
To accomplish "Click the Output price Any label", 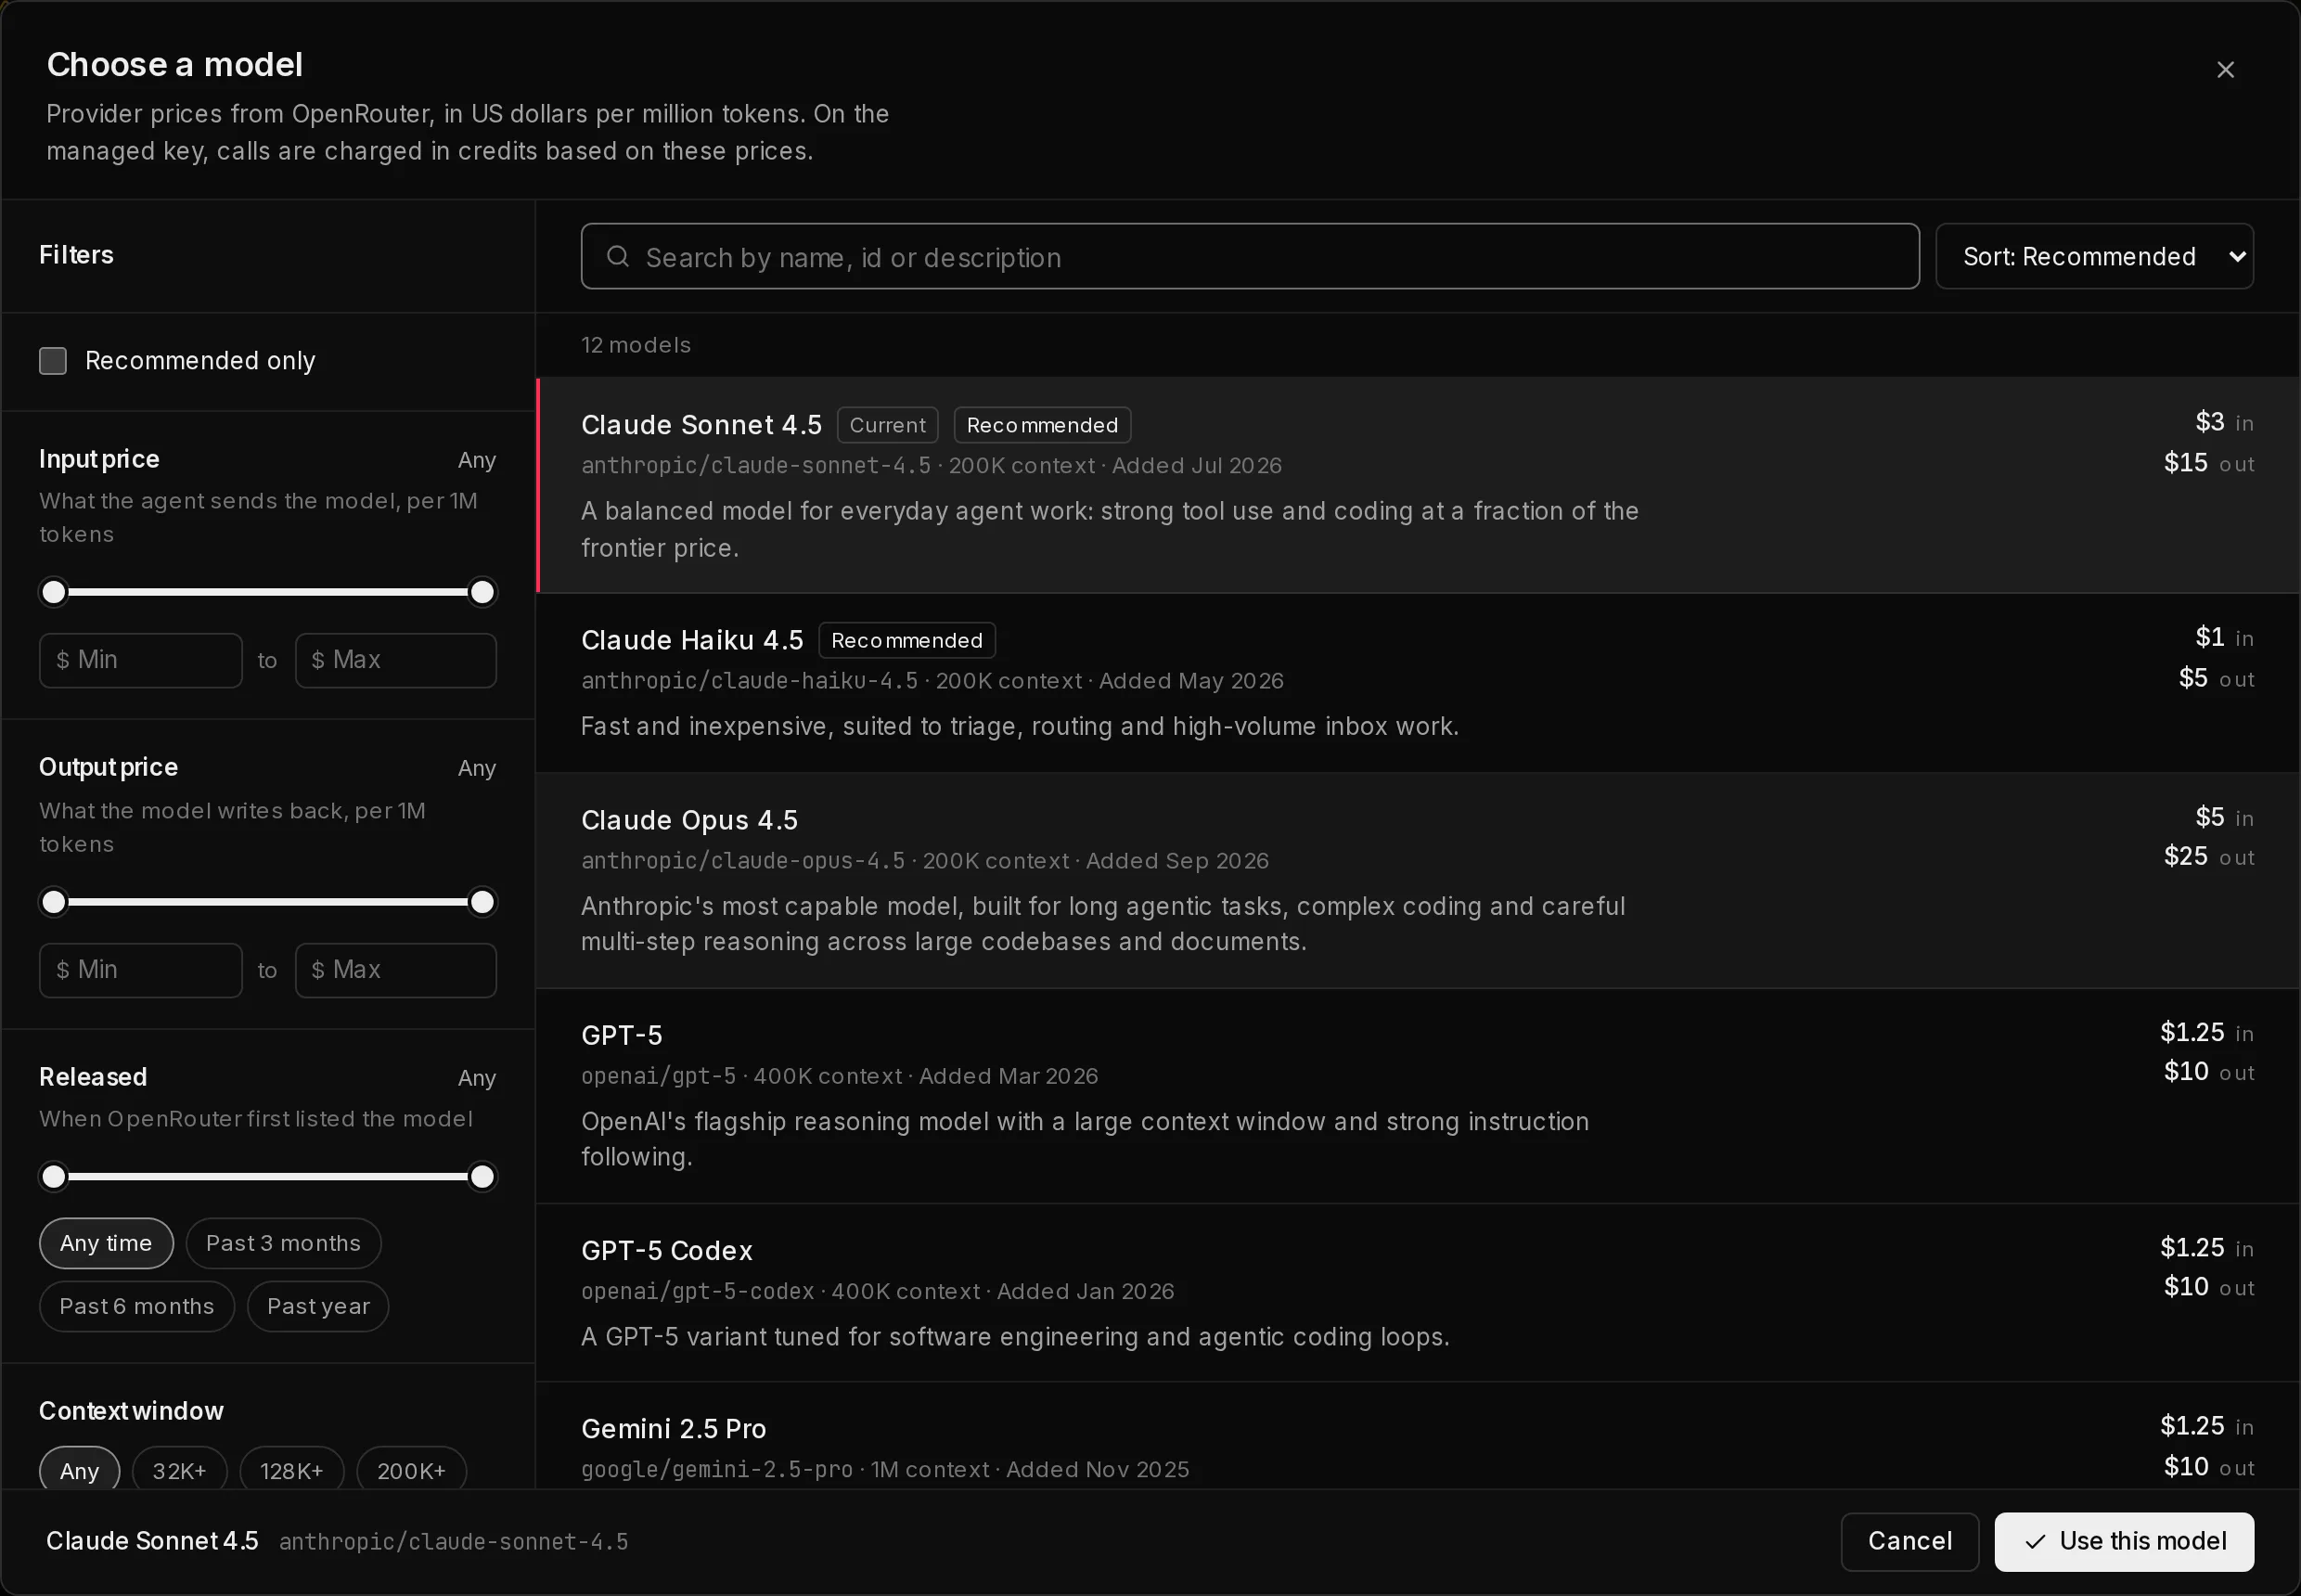I will [477, 768].
